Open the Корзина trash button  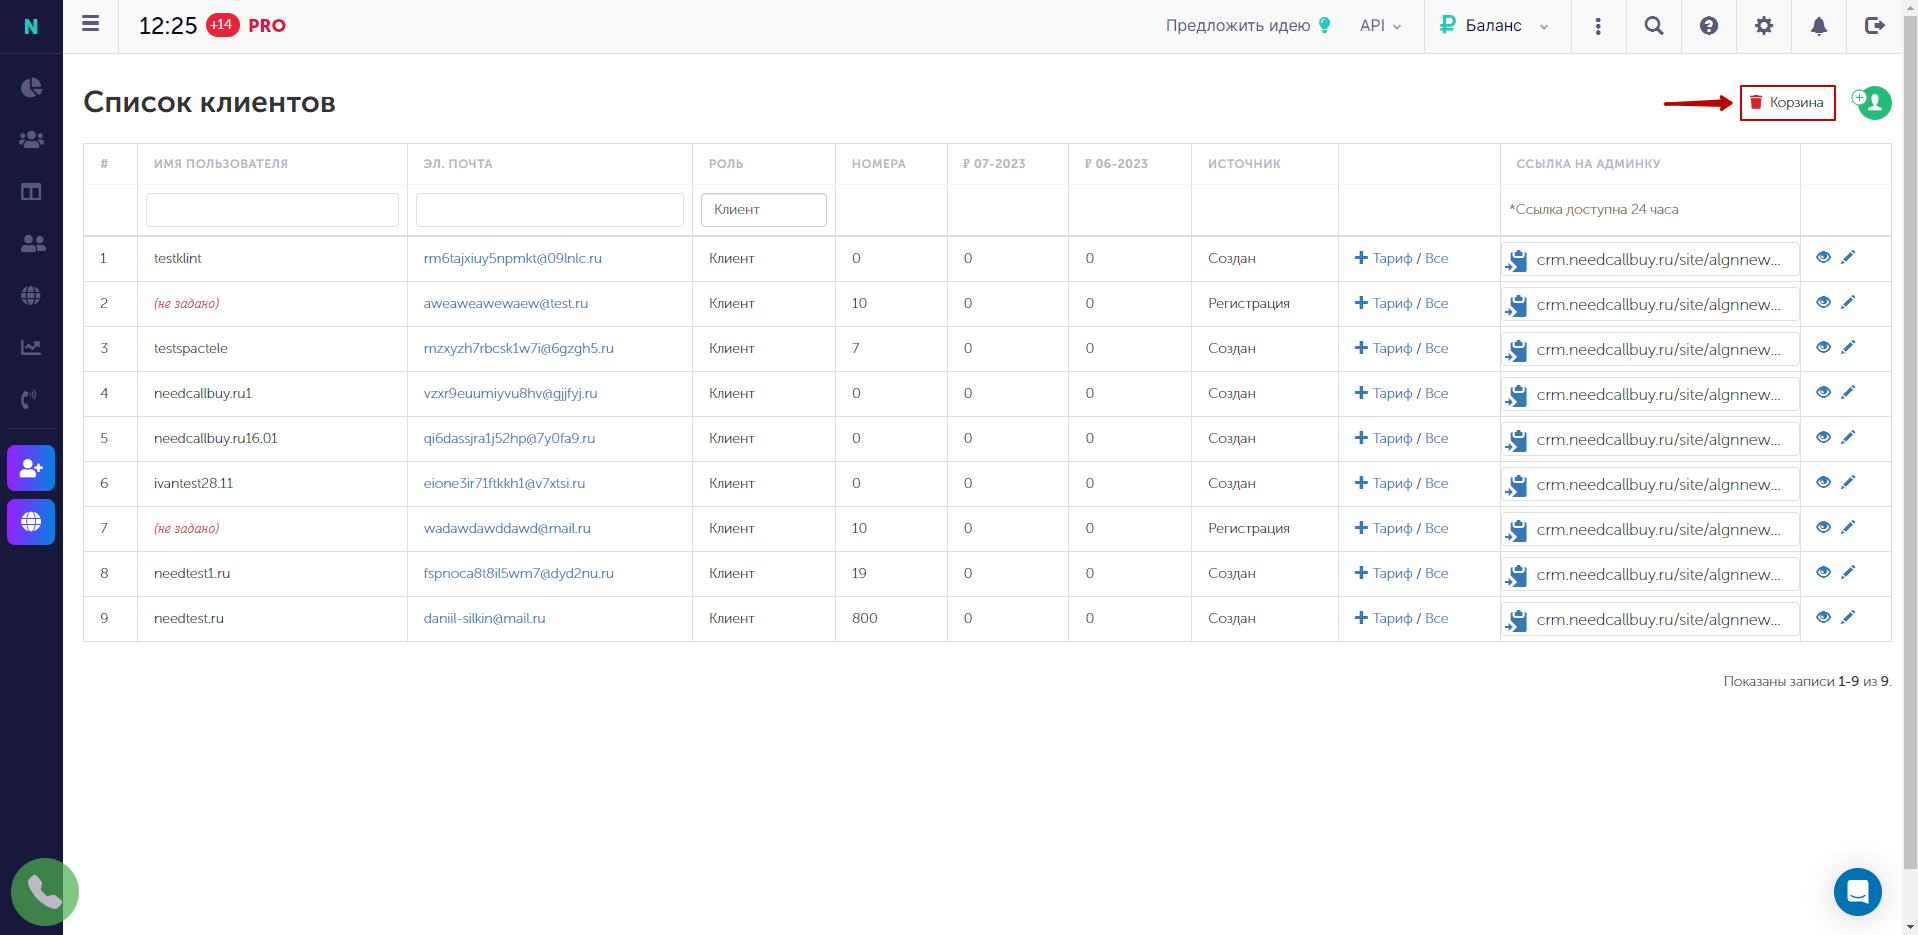pyautogui.click(x=1787, y=103)
